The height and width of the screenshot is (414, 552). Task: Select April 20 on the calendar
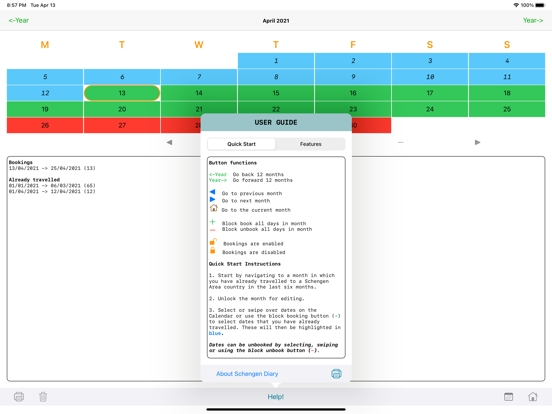122,109
